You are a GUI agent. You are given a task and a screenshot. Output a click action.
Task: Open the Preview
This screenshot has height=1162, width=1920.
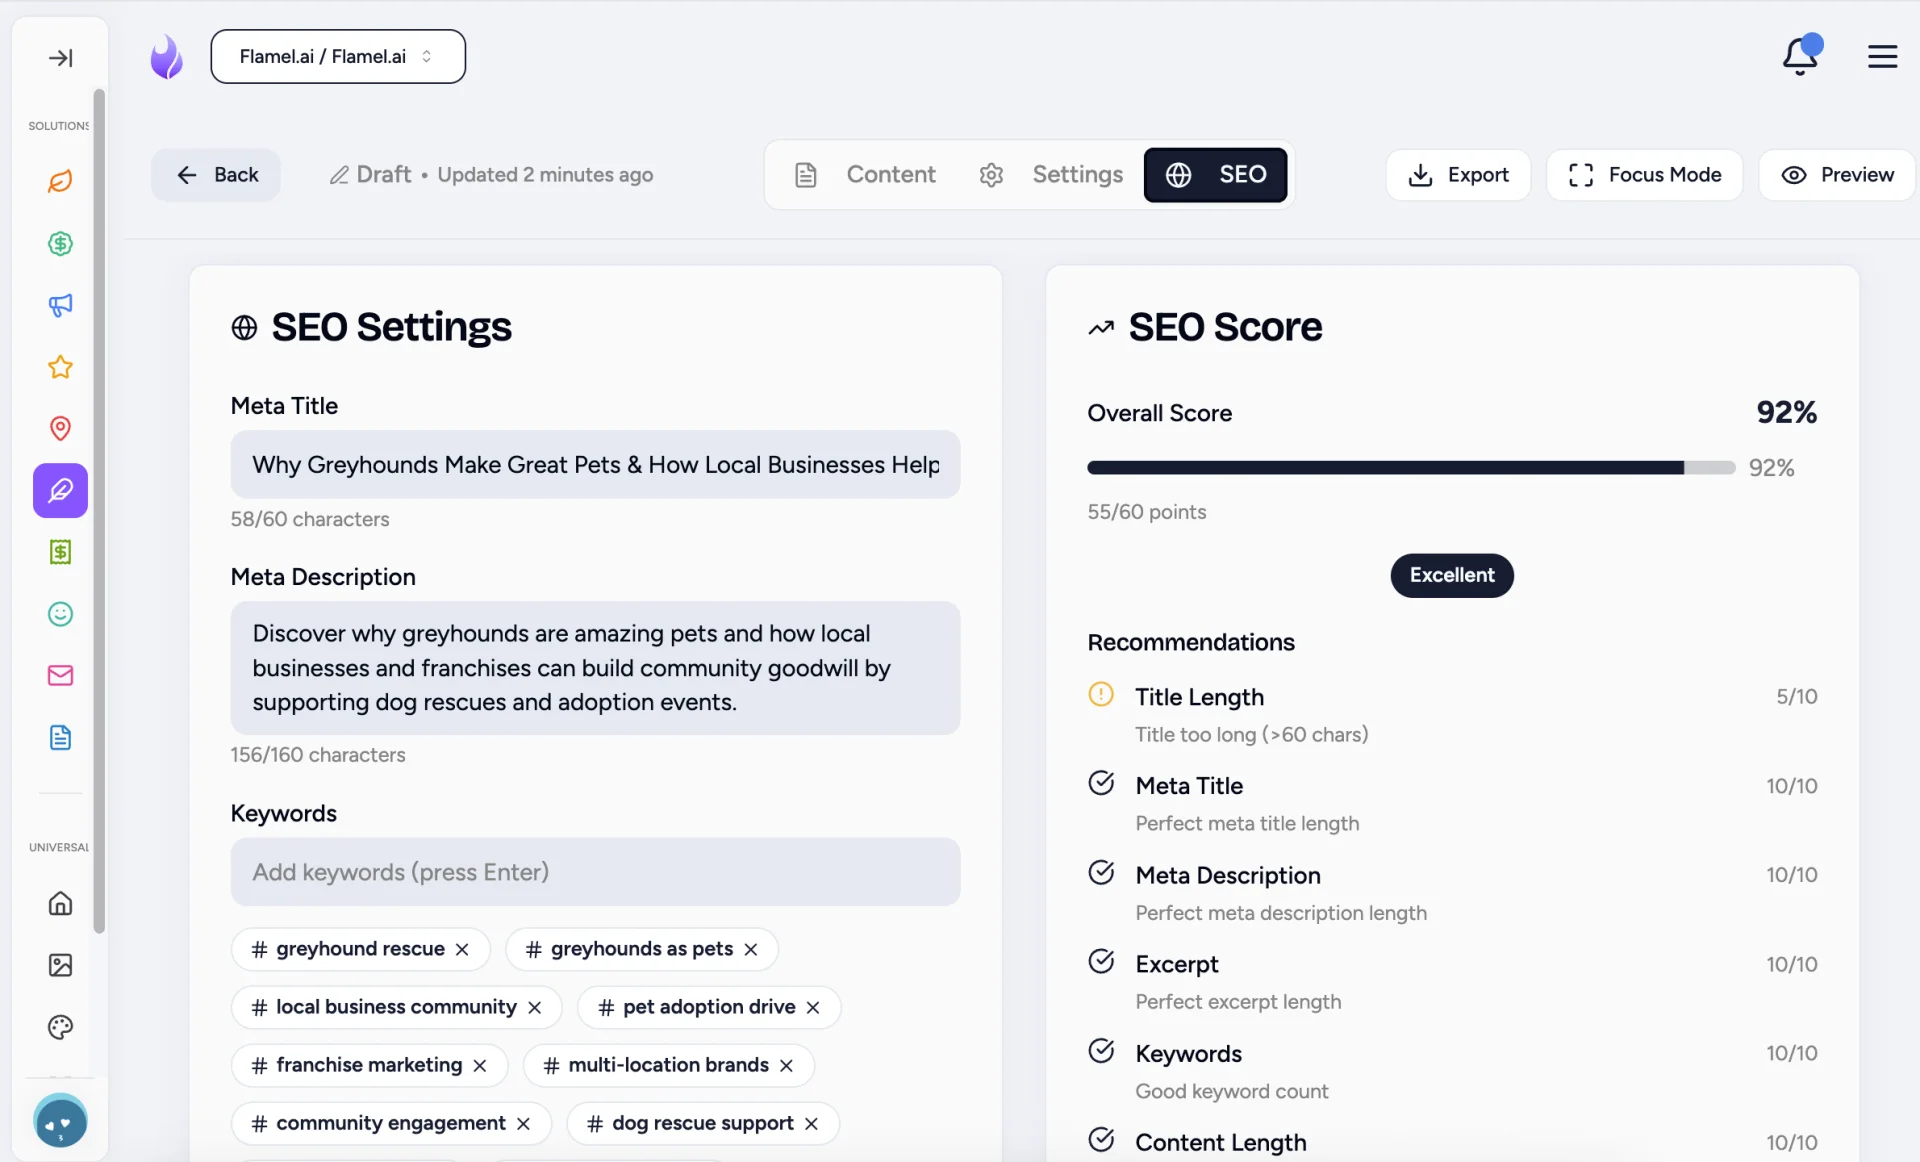click(1837, 175)
